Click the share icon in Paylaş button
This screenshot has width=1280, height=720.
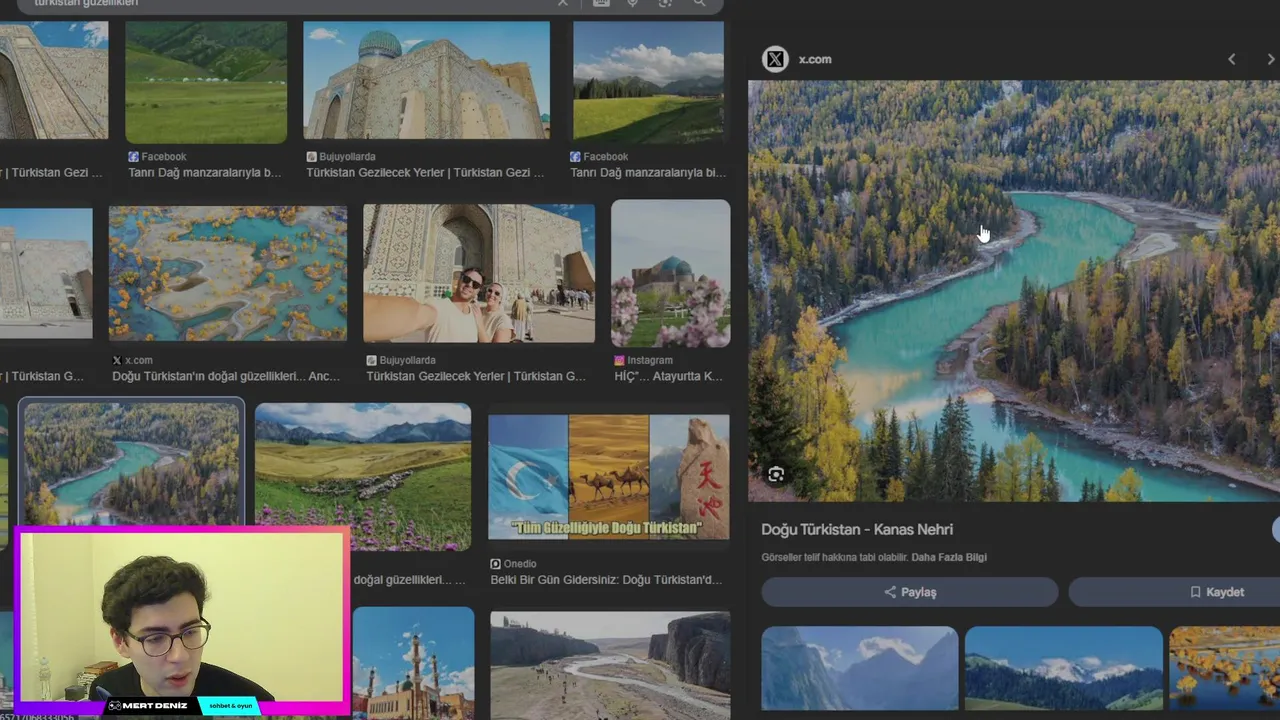(x=890, y=592)
